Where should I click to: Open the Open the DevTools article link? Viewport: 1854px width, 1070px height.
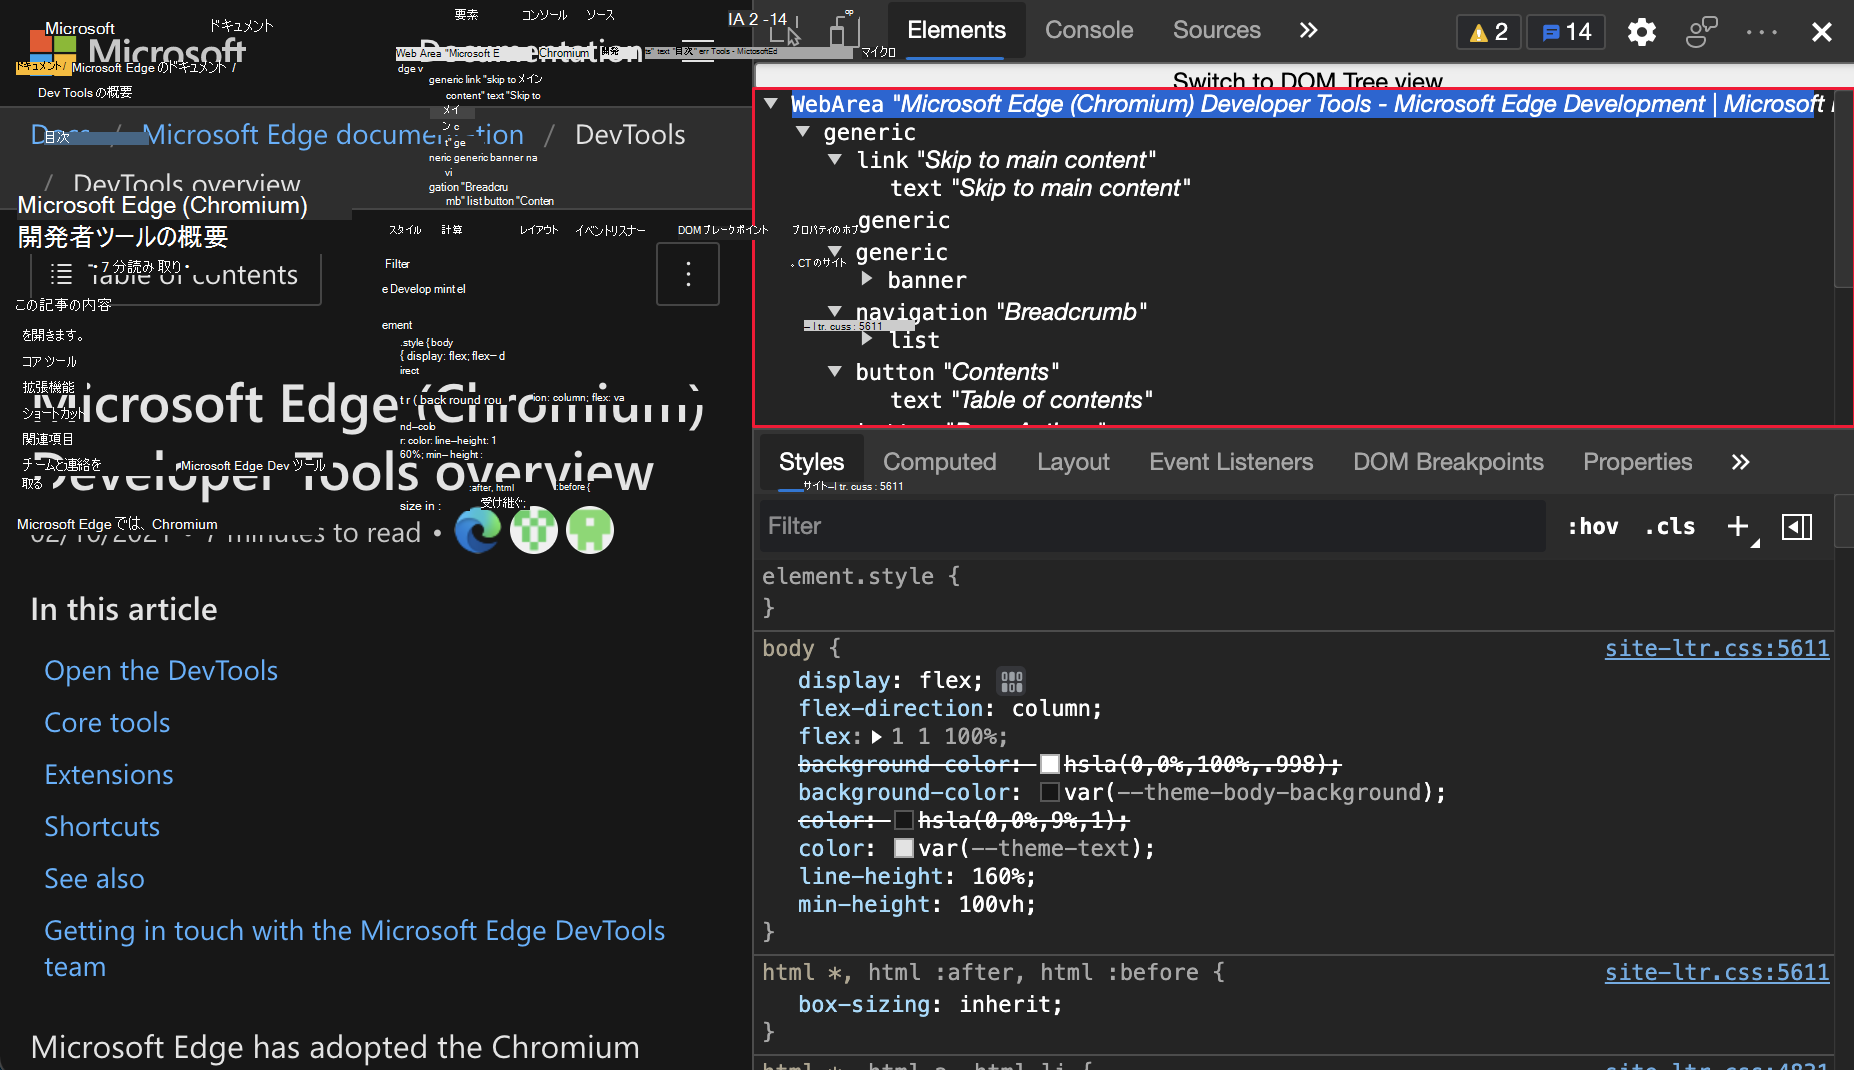161,670
